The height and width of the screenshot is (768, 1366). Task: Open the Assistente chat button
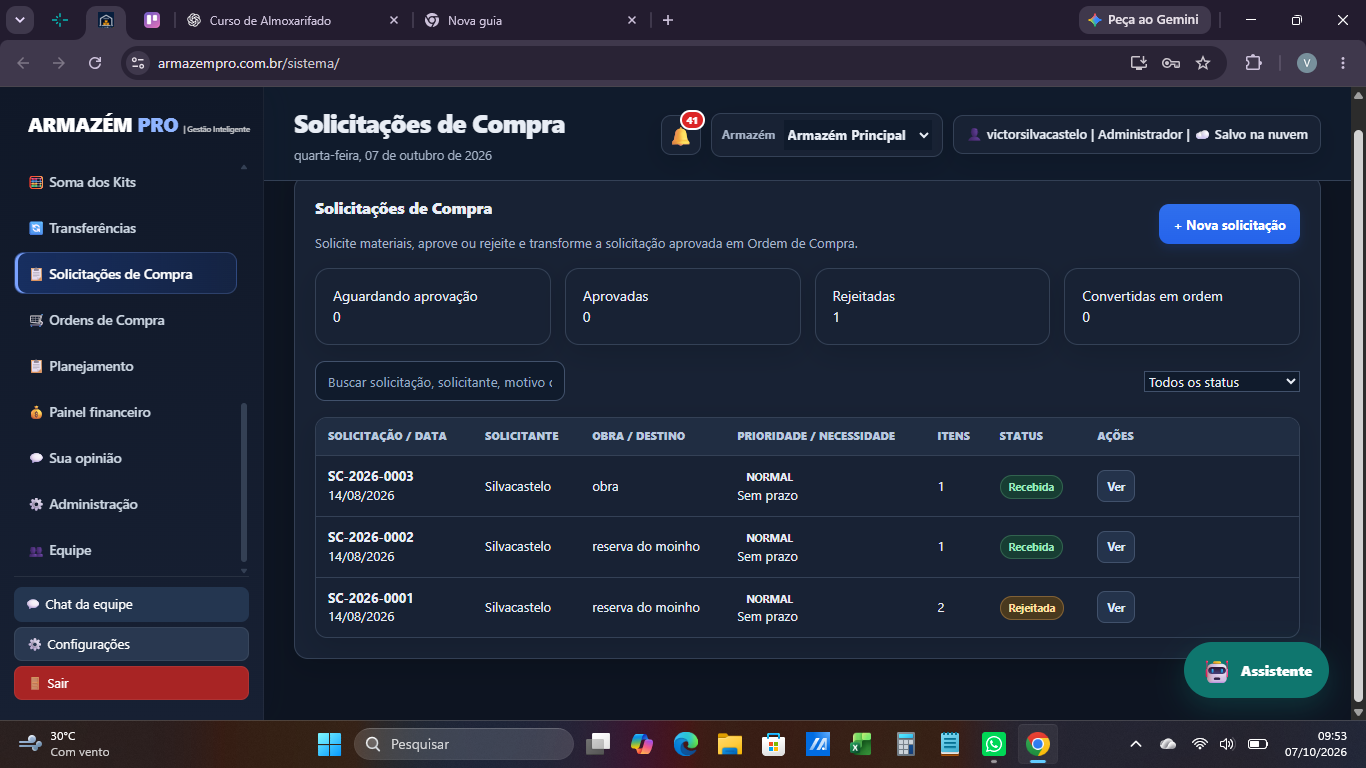1256,671
